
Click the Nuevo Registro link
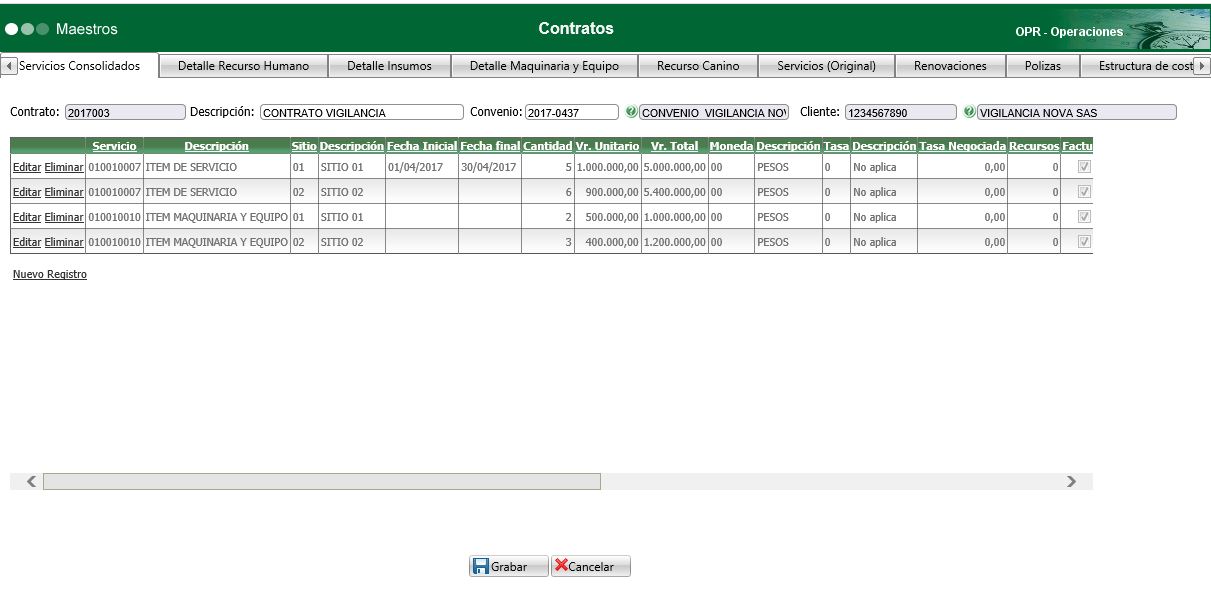50,274
